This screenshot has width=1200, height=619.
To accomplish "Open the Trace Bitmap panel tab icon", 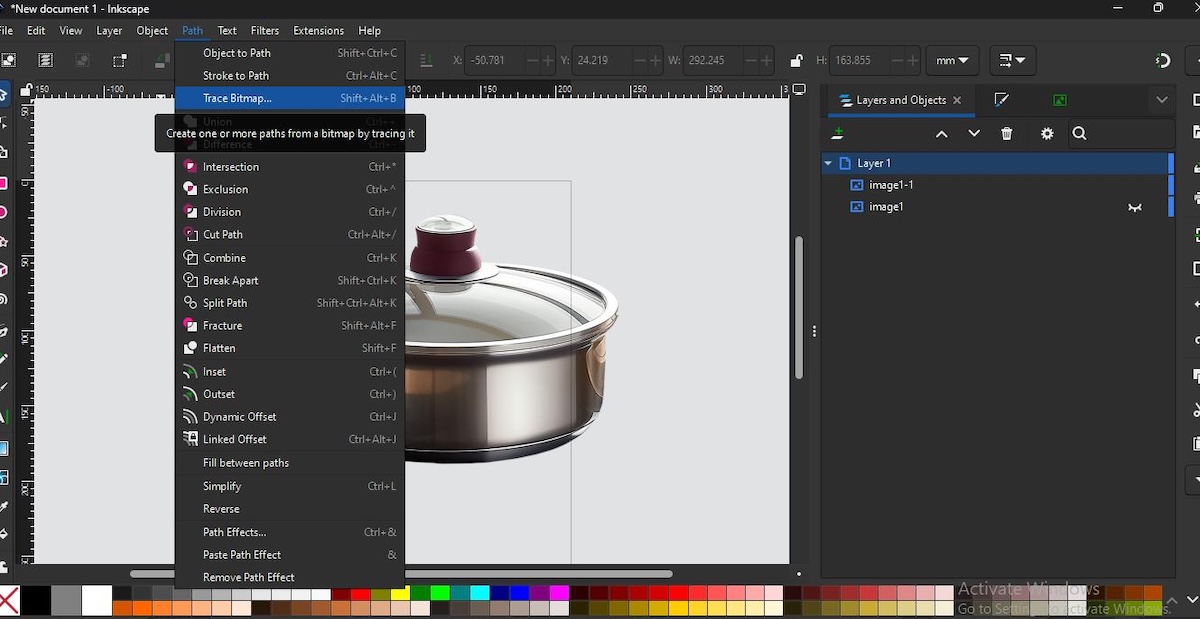I will (1059, 100).
